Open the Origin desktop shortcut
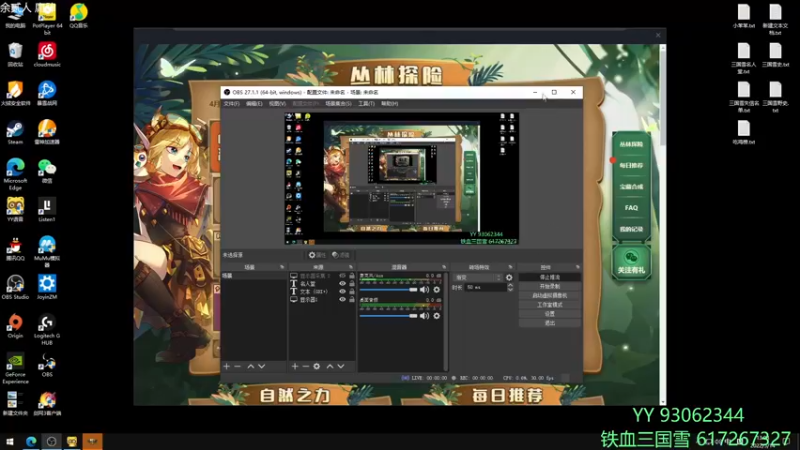 15,327
